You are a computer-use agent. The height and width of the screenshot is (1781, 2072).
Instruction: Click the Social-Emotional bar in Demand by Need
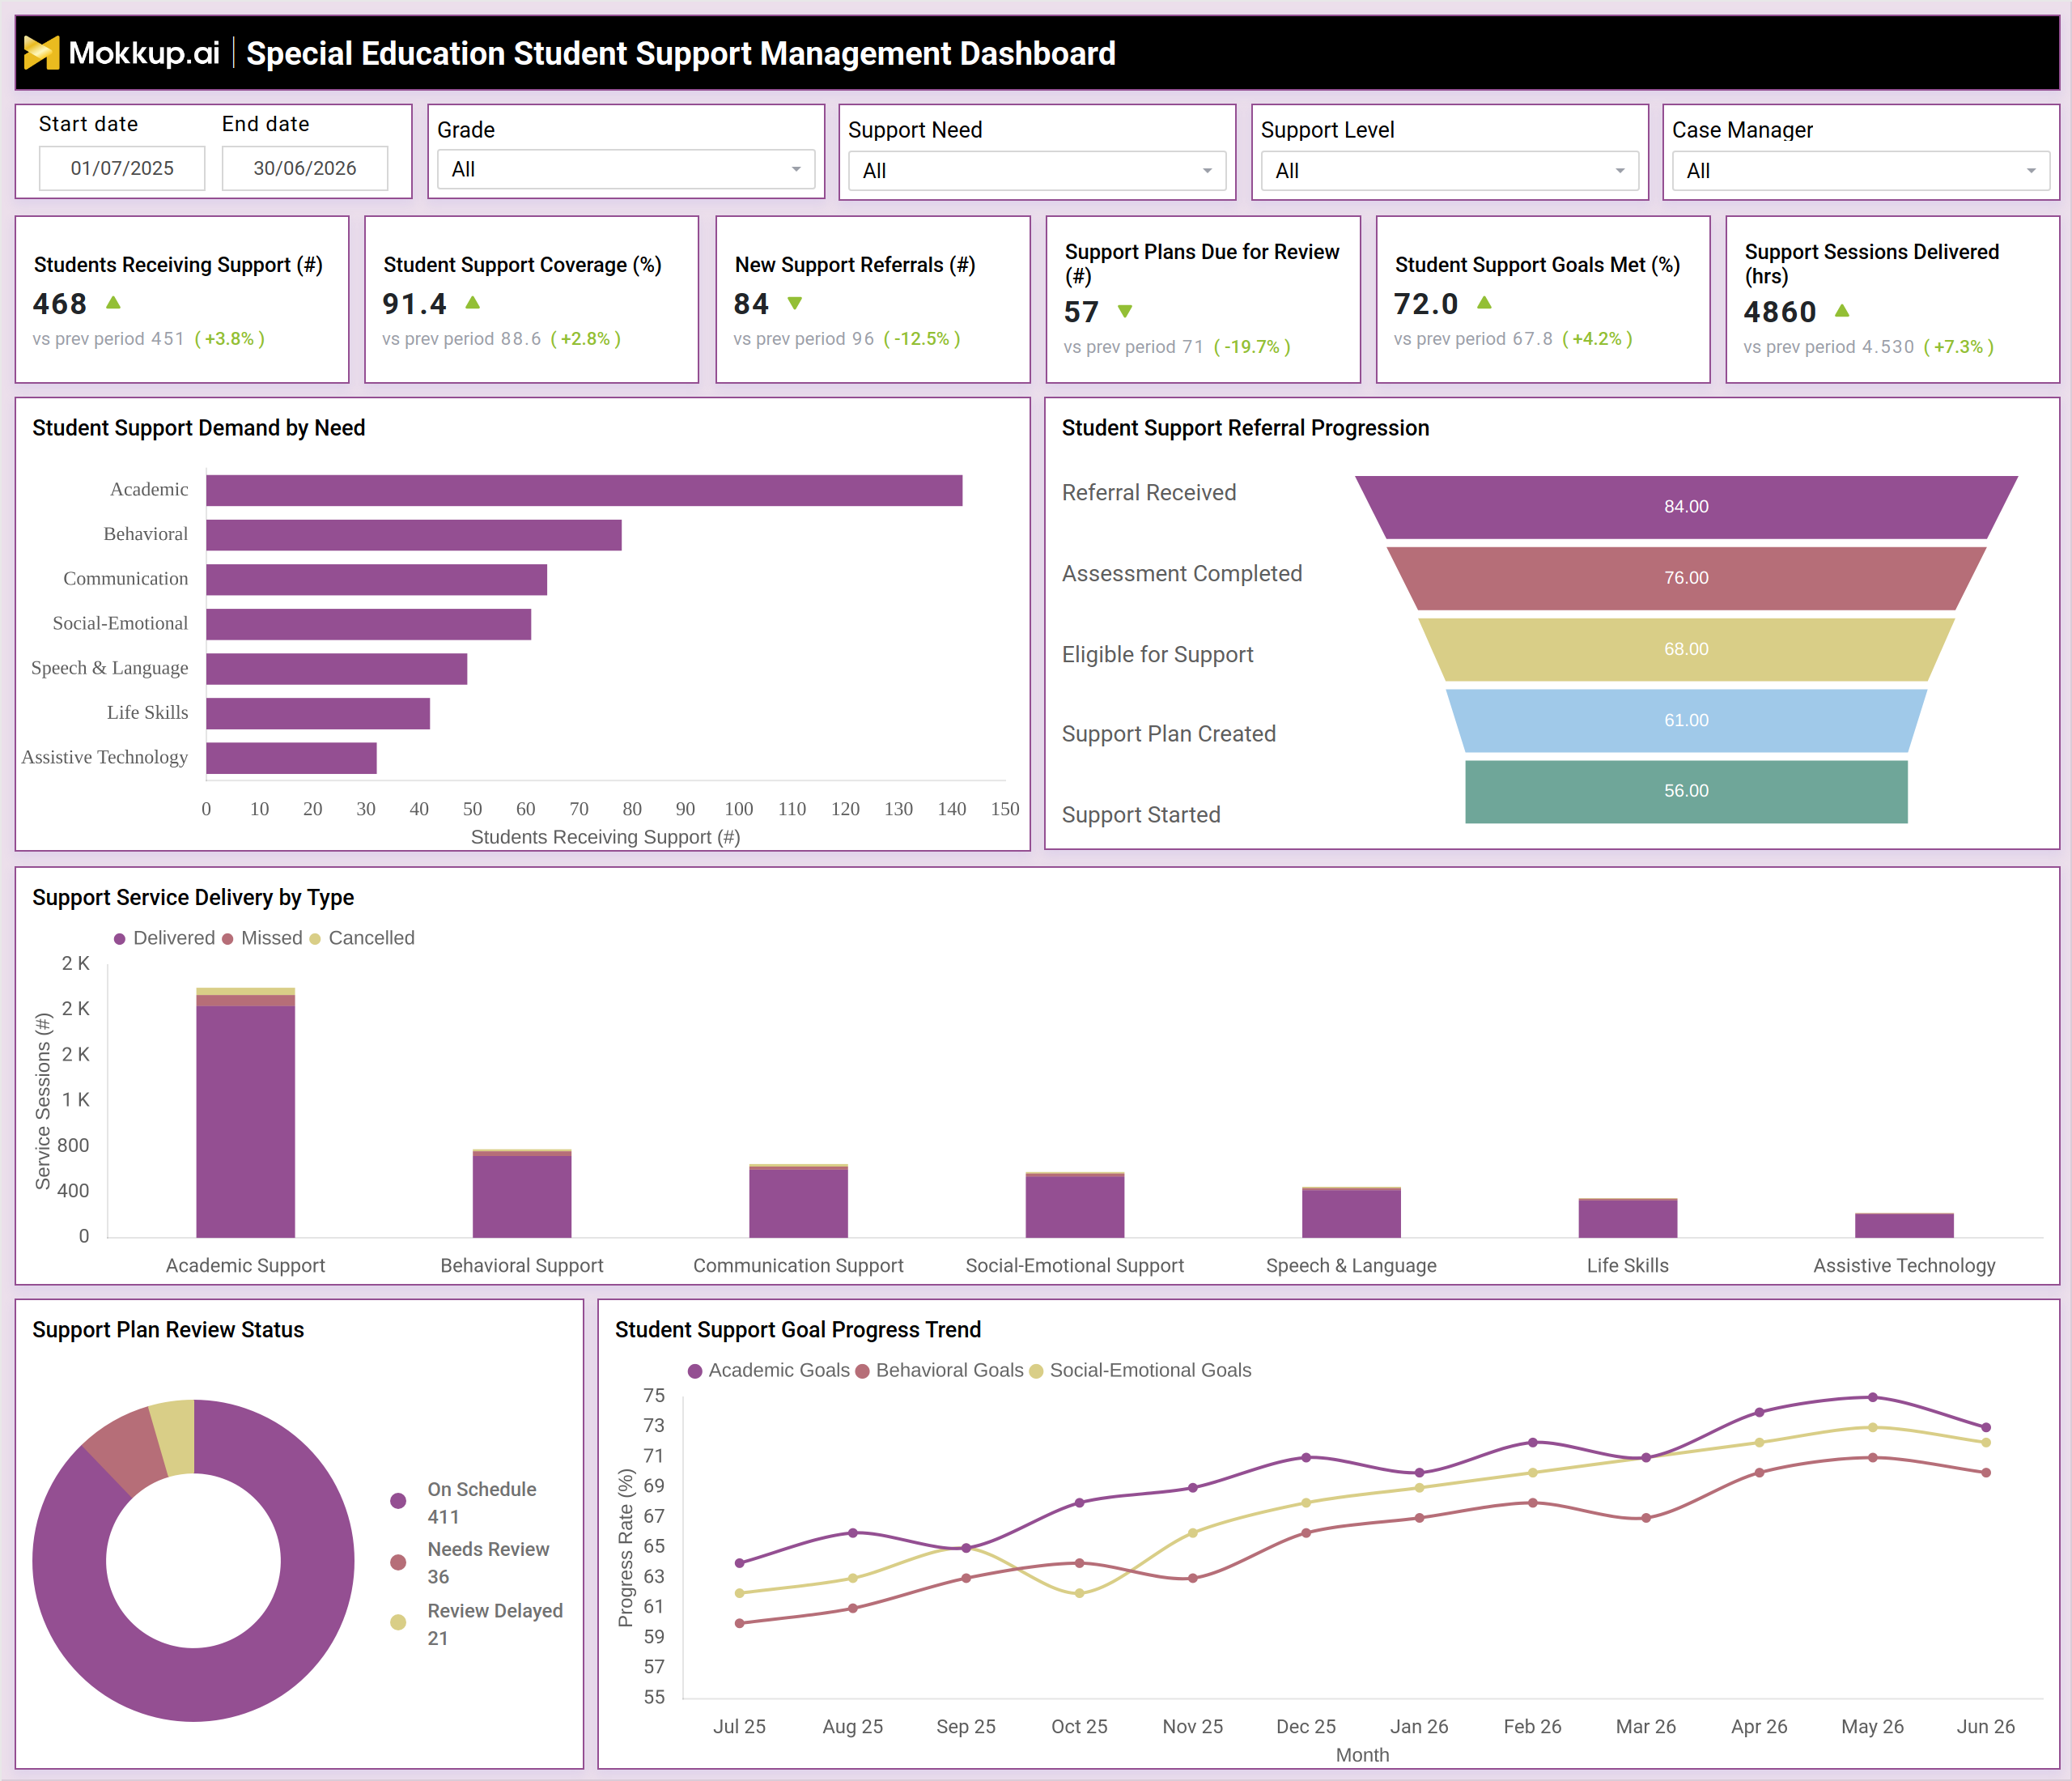(369, 624)
